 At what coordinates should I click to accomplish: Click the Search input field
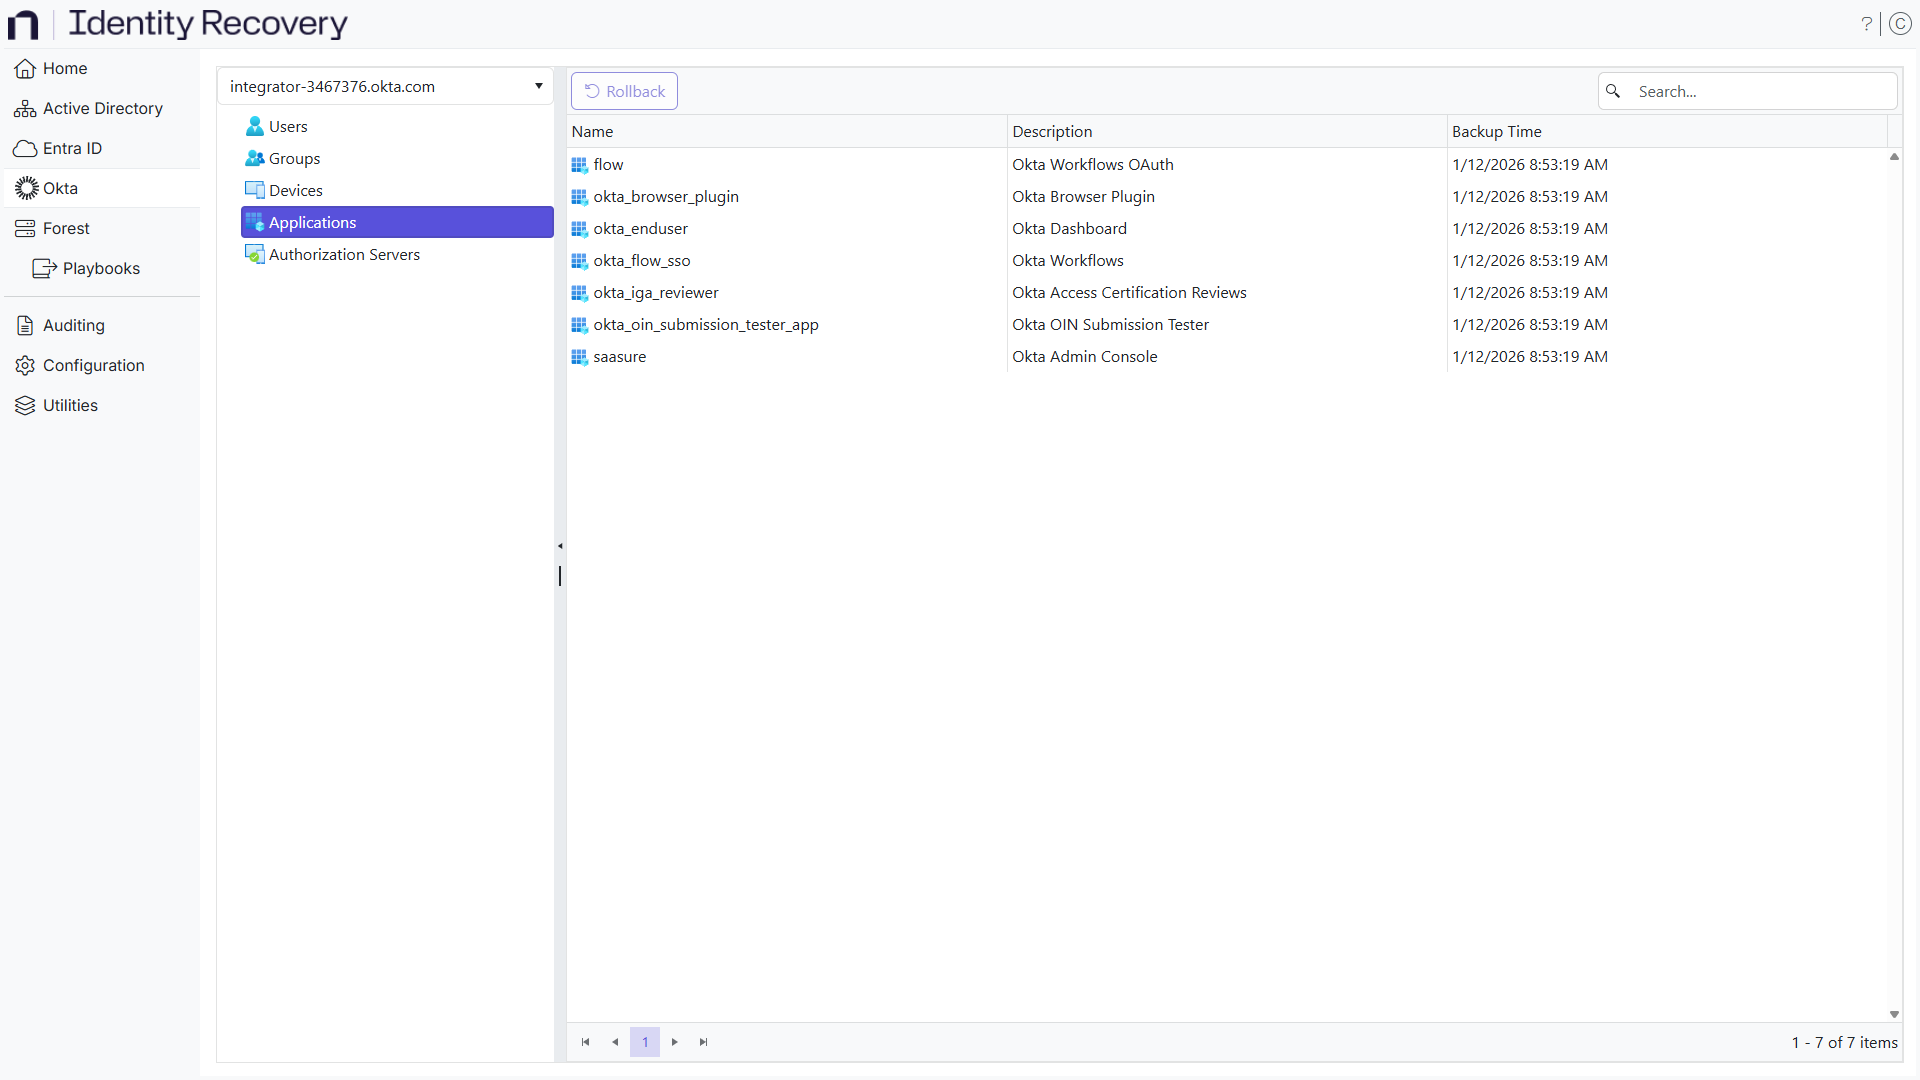pyautogui.click(x=1760, y=91)
